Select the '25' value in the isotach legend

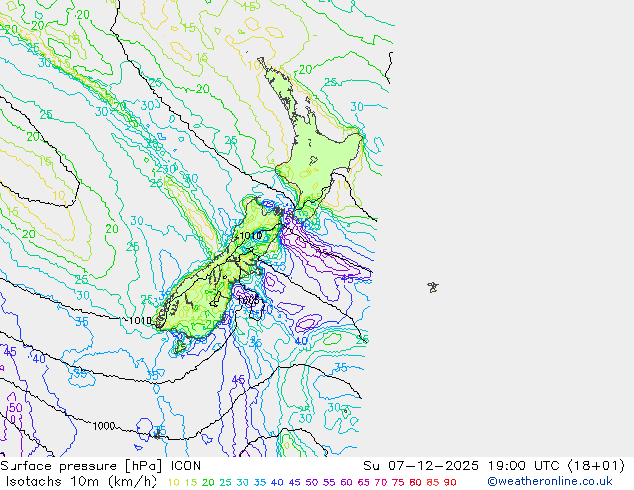pyautogui.click(x=226, y=482)
